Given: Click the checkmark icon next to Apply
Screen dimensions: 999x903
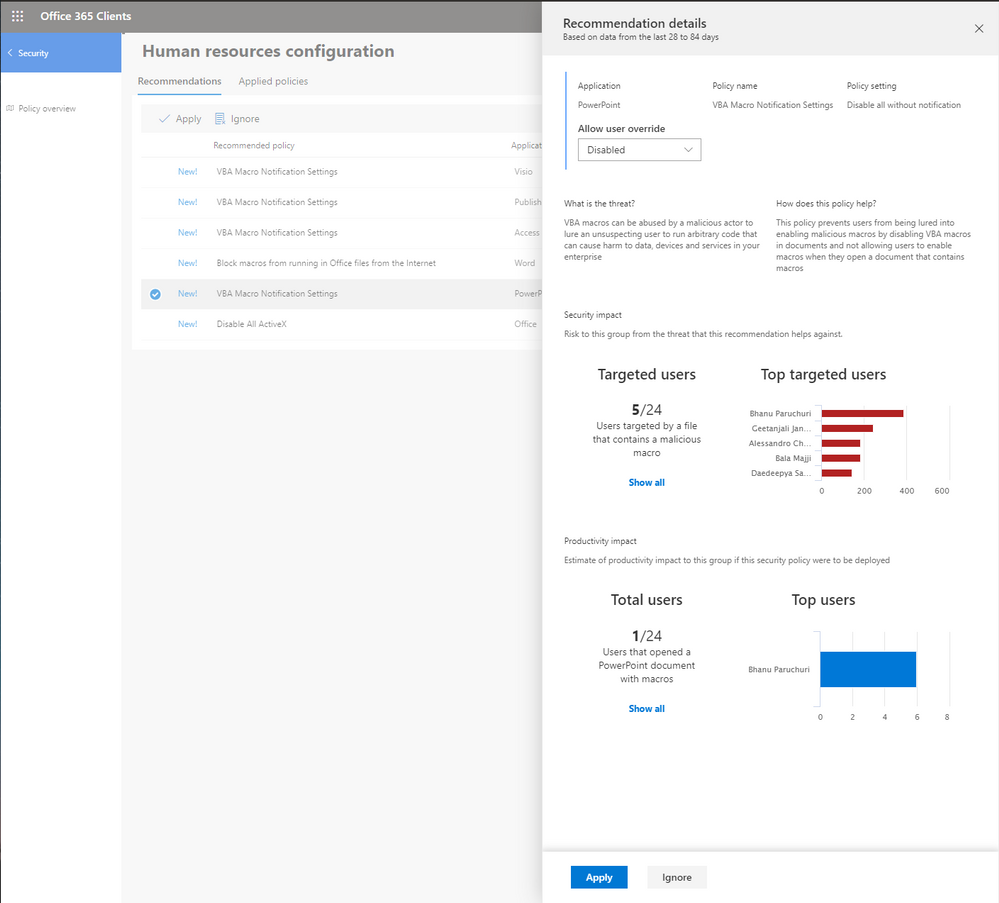Looking at the screenshot, I should coord(164,119).
